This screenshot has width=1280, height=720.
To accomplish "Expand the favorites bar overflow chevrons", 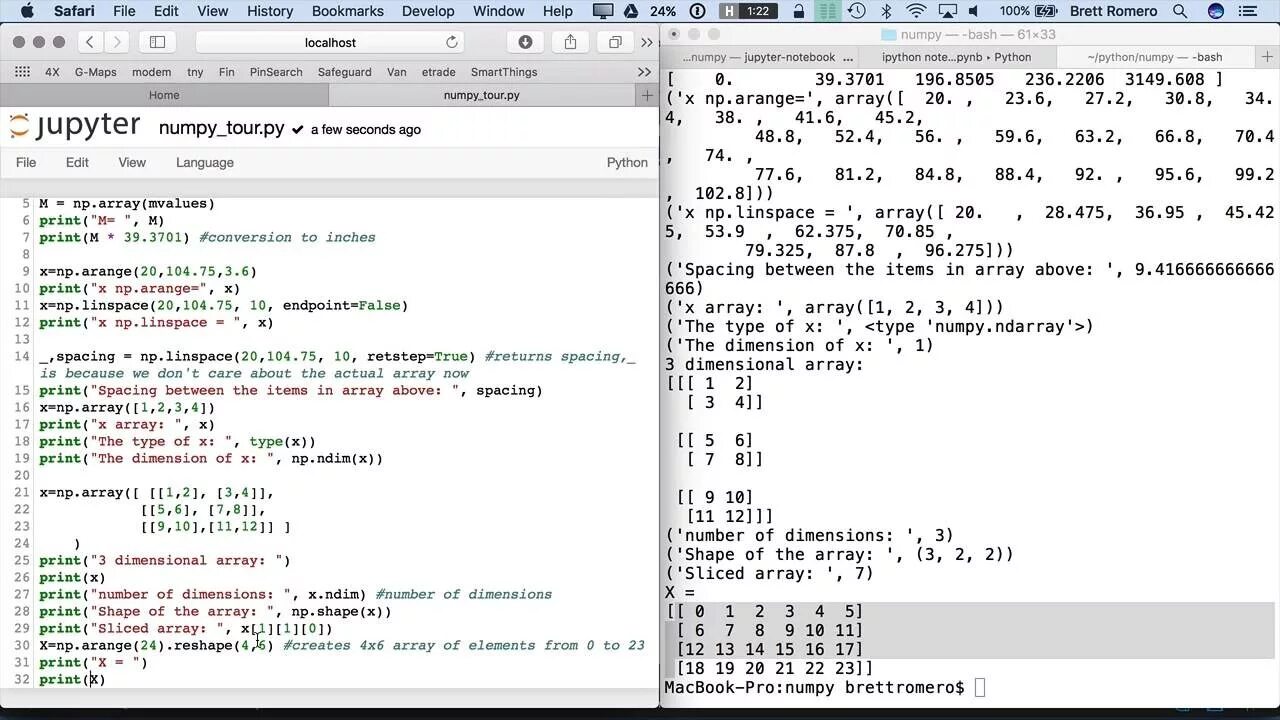I will [644, 72].
